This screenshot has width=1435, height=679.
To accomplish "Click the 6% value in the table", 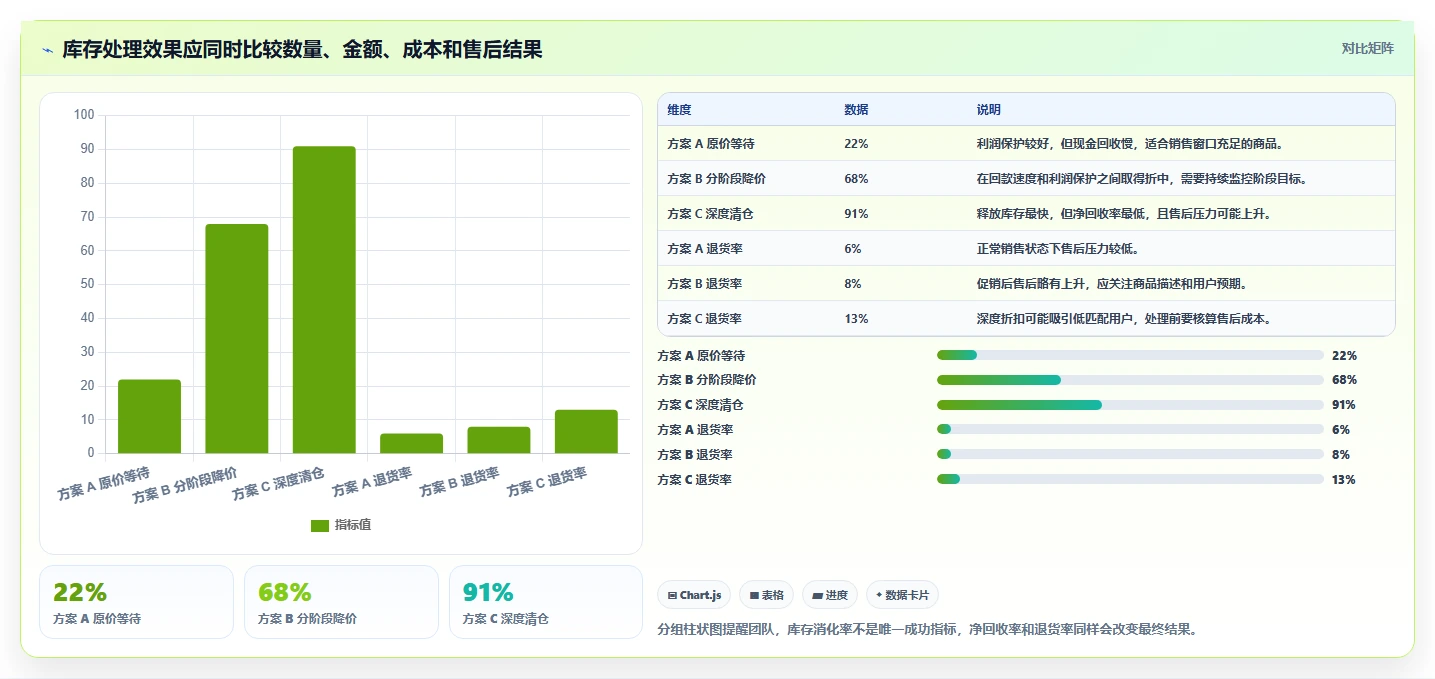I will (x=853, y=249).
